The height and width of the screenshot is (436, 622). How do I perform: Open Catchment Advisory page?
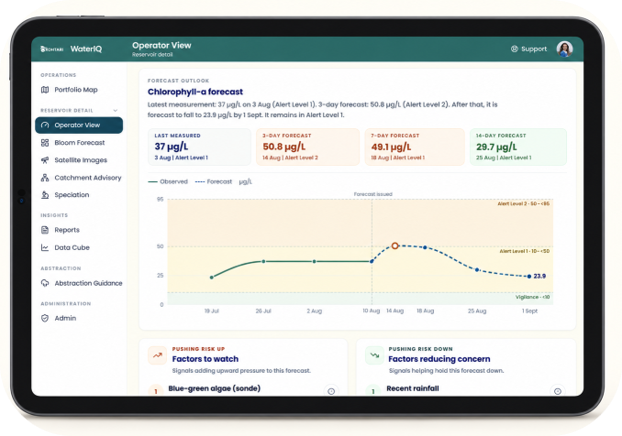[x=79, y=177]
